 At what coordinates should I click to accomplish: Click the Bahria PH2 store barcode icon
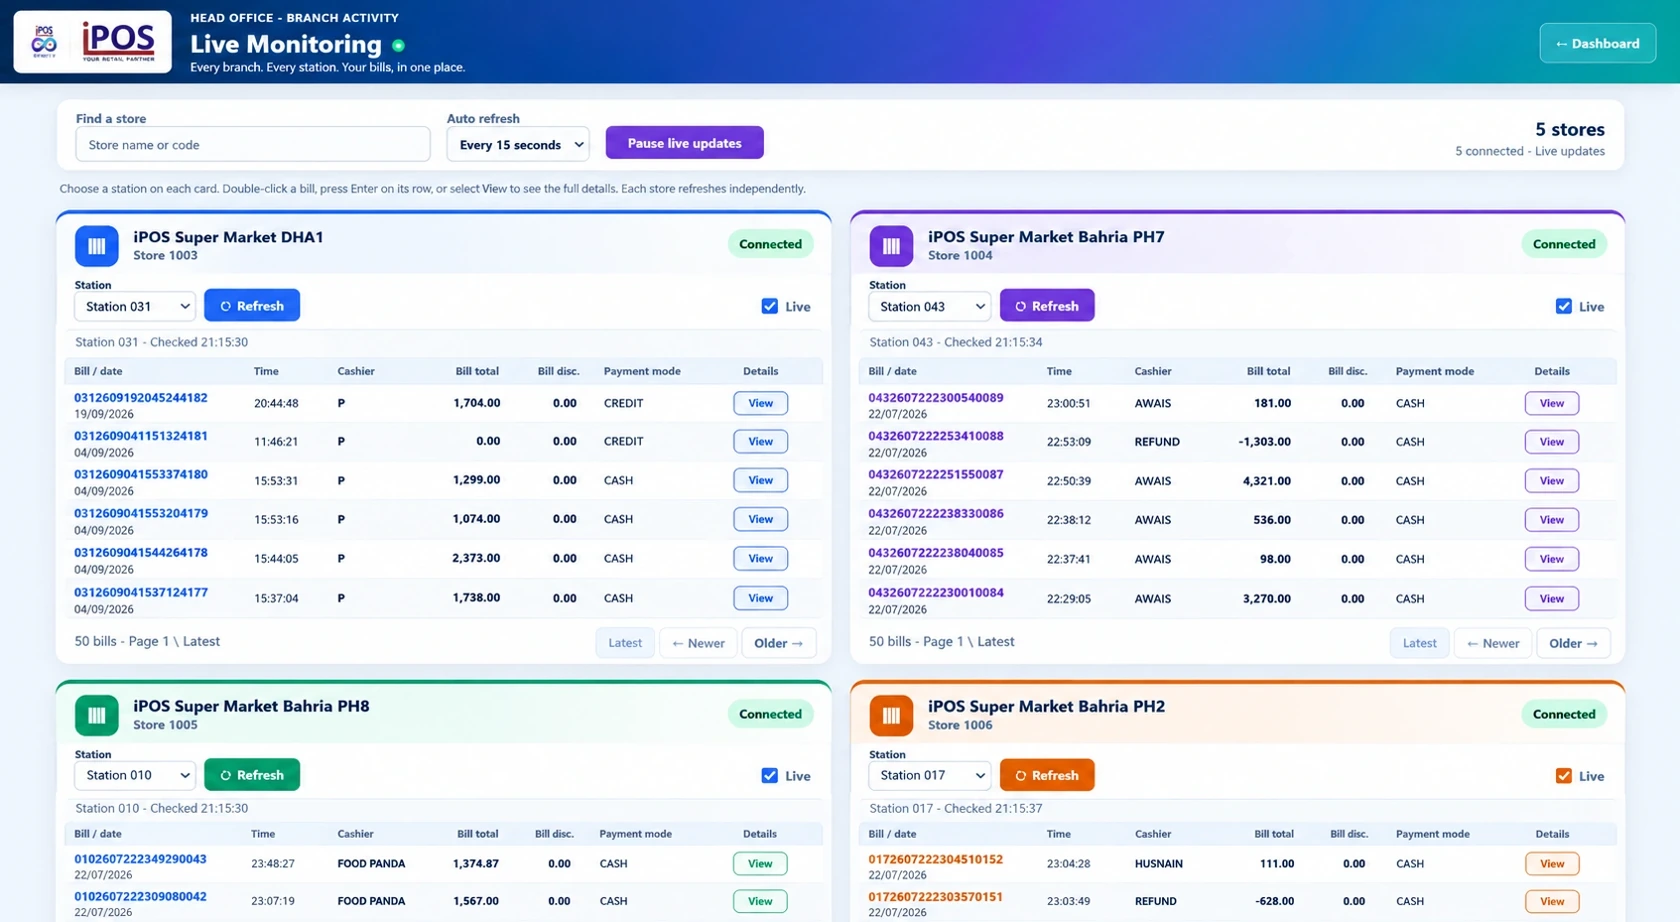891,715
